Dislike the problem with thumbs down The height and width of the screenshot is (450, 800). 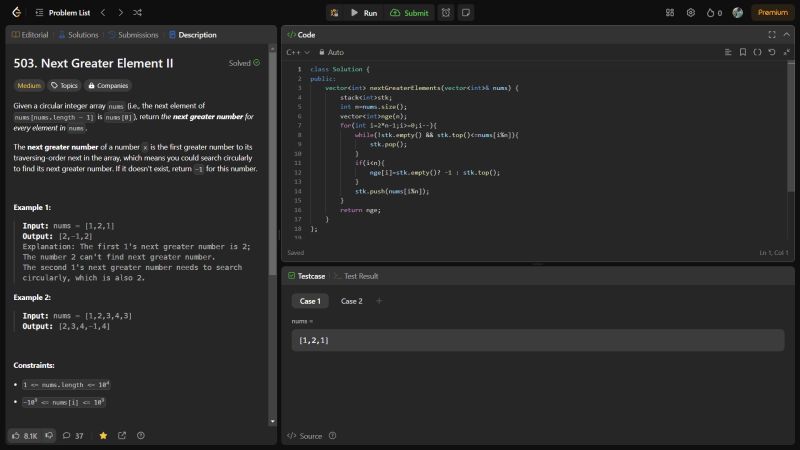coord(48,436)
